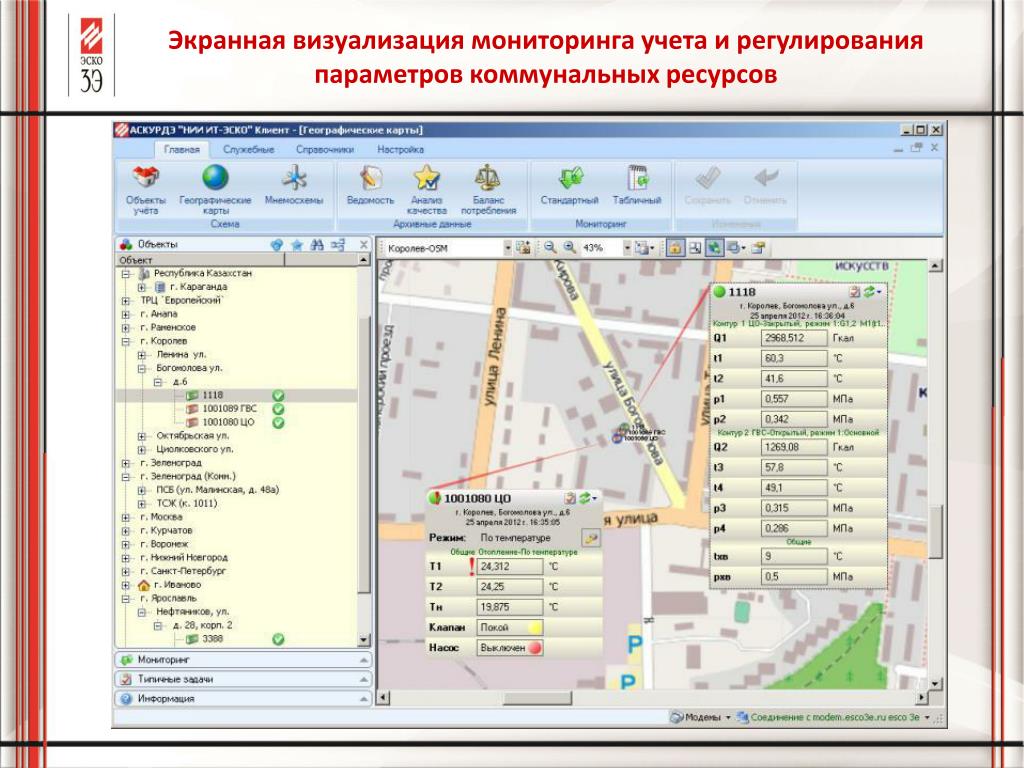
Task: Click the map zoom-in magnifier
Action: tap(569, 248)
